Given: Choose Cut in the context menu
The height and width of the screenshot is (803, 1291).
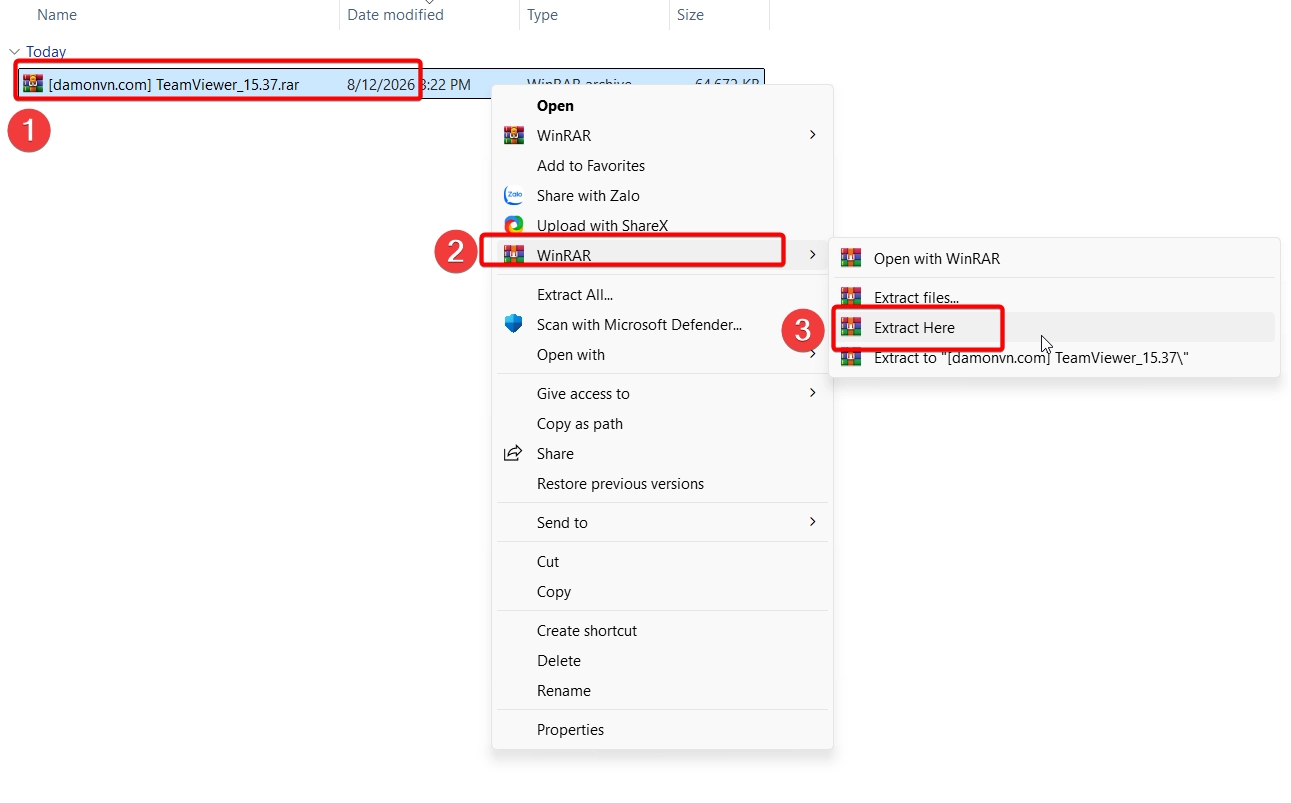Looking at the screenshot, I should pos(548,562).
